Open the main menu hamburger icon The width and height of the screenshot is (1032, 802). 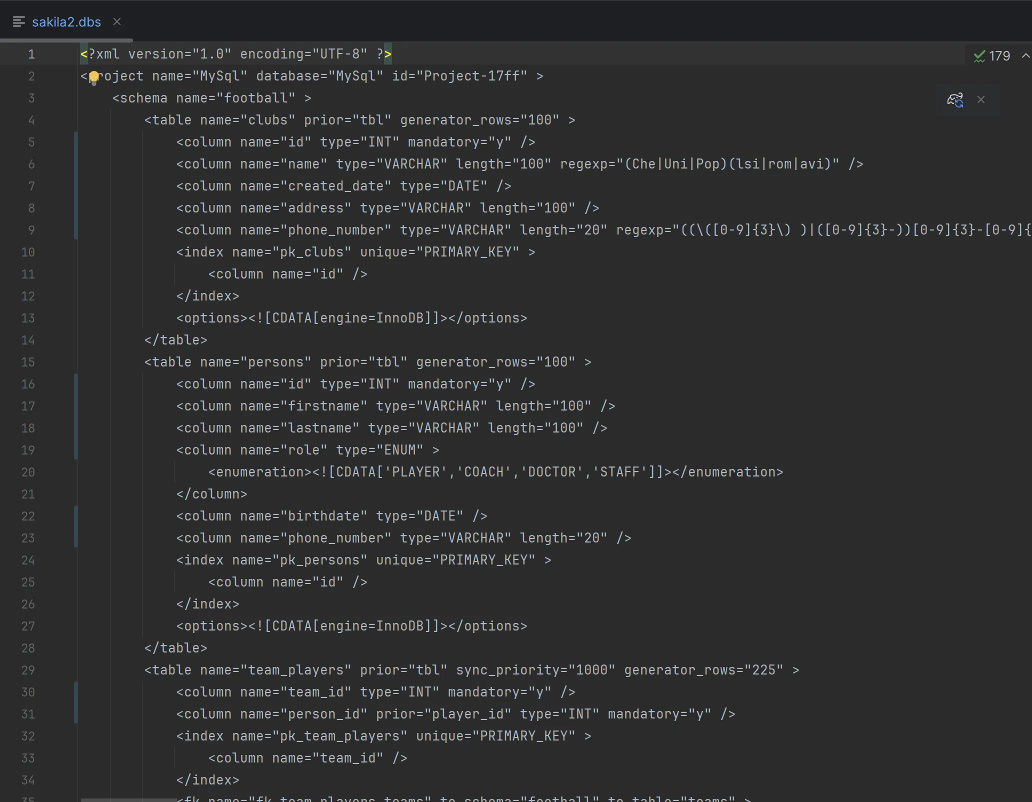click(18, 20)
